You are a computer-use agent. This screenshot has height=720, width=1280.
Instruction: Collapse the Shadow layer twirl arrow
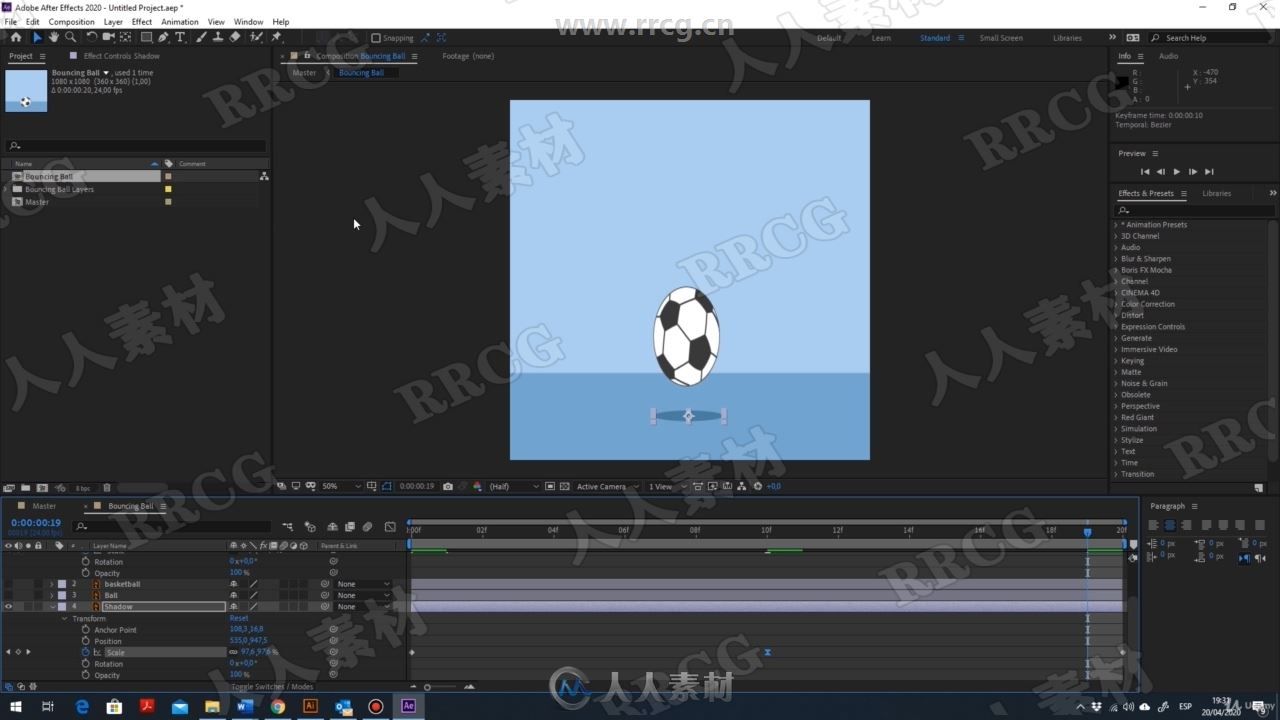[52, 607]
